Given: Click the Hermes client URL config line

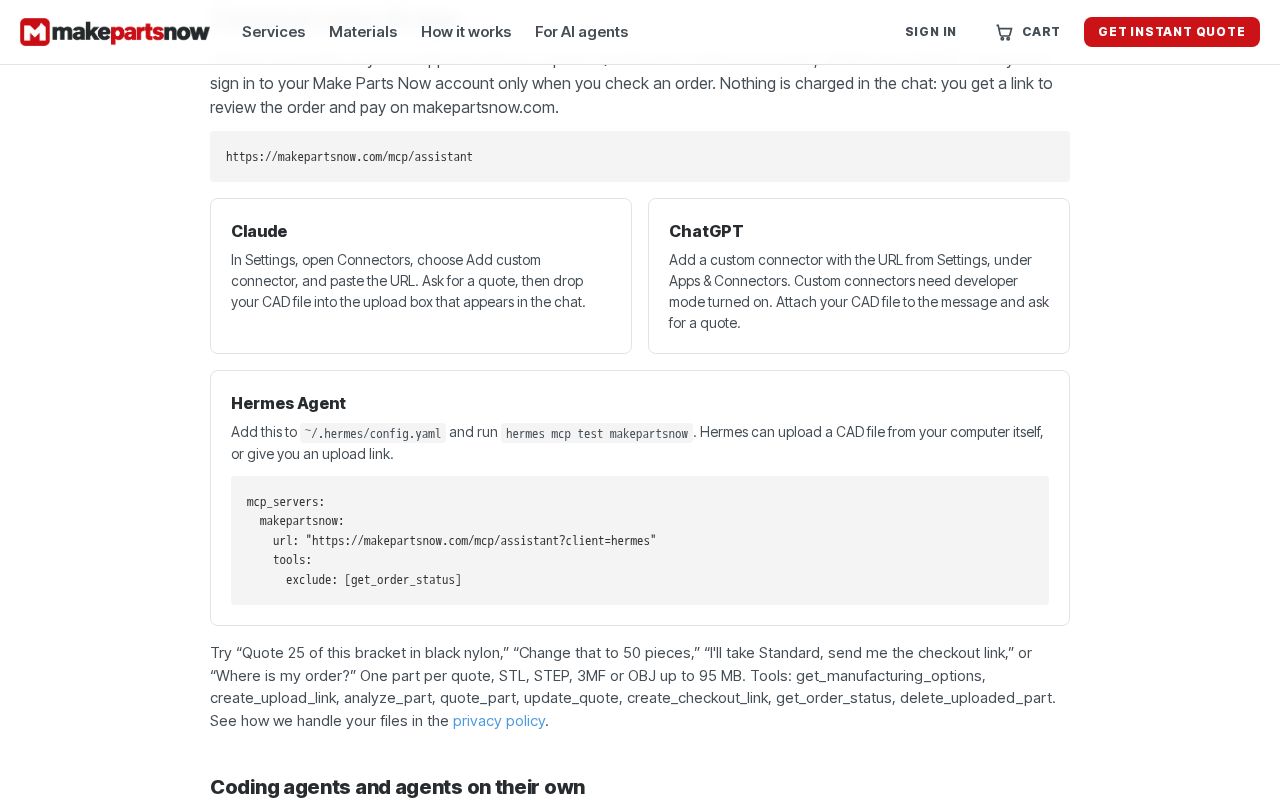Looking at the screenshot, I should [464, 541].
